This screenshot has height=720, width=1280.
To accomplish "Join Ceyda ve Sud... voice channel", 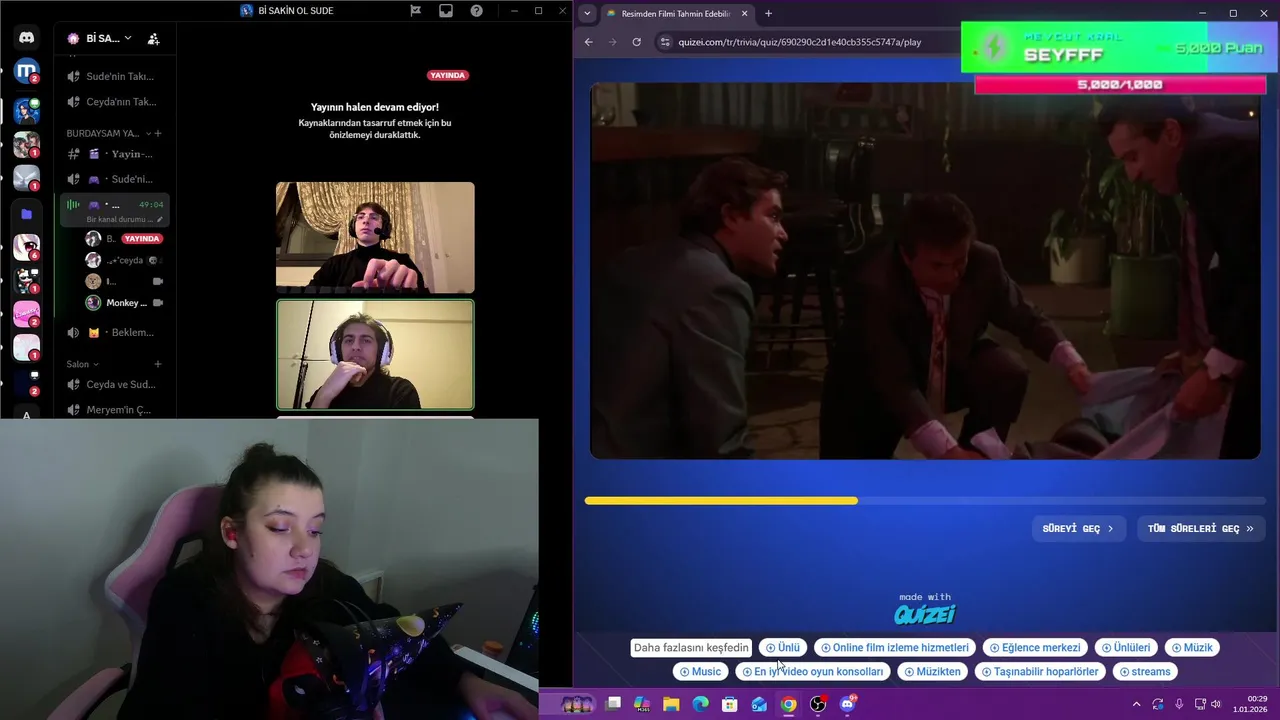I will click(115, 384).
